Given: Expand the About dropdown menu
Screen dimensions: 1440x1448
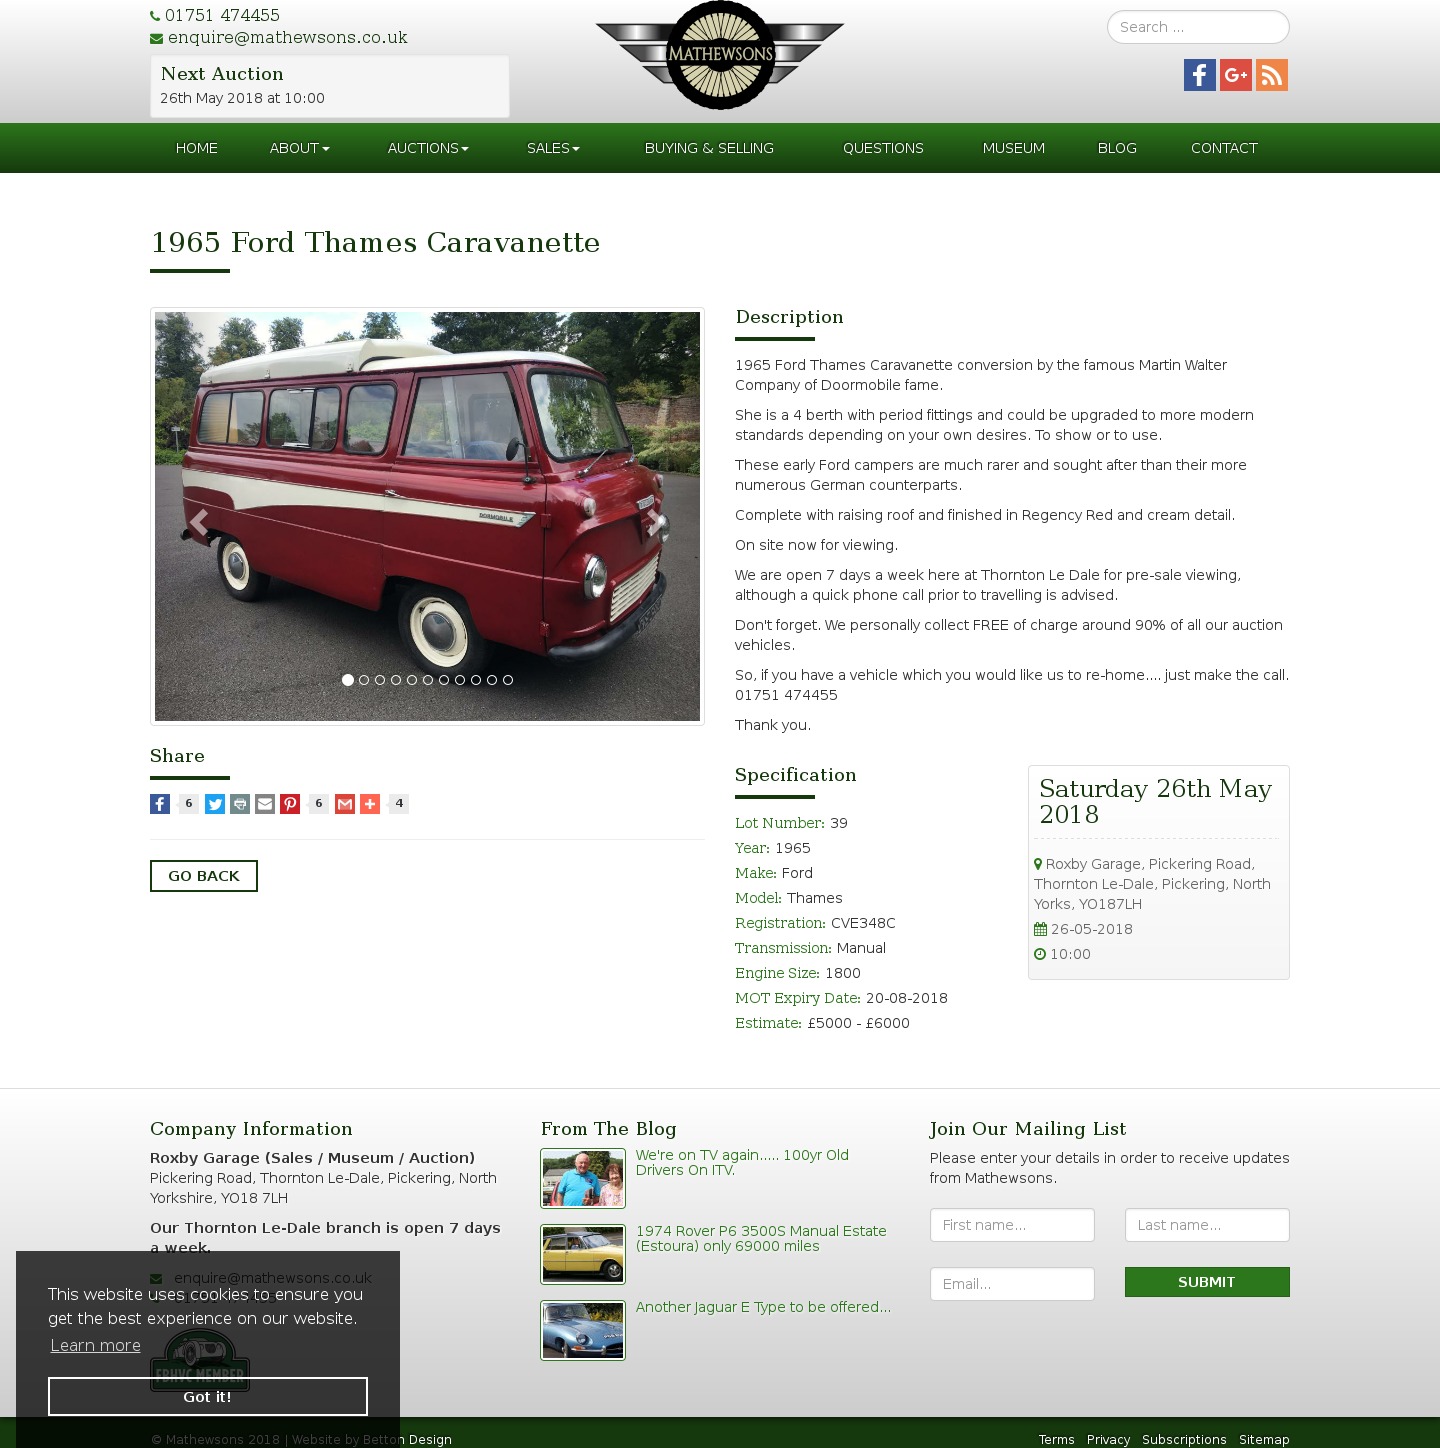Looking at the screenshot, I should pos(299,148).
